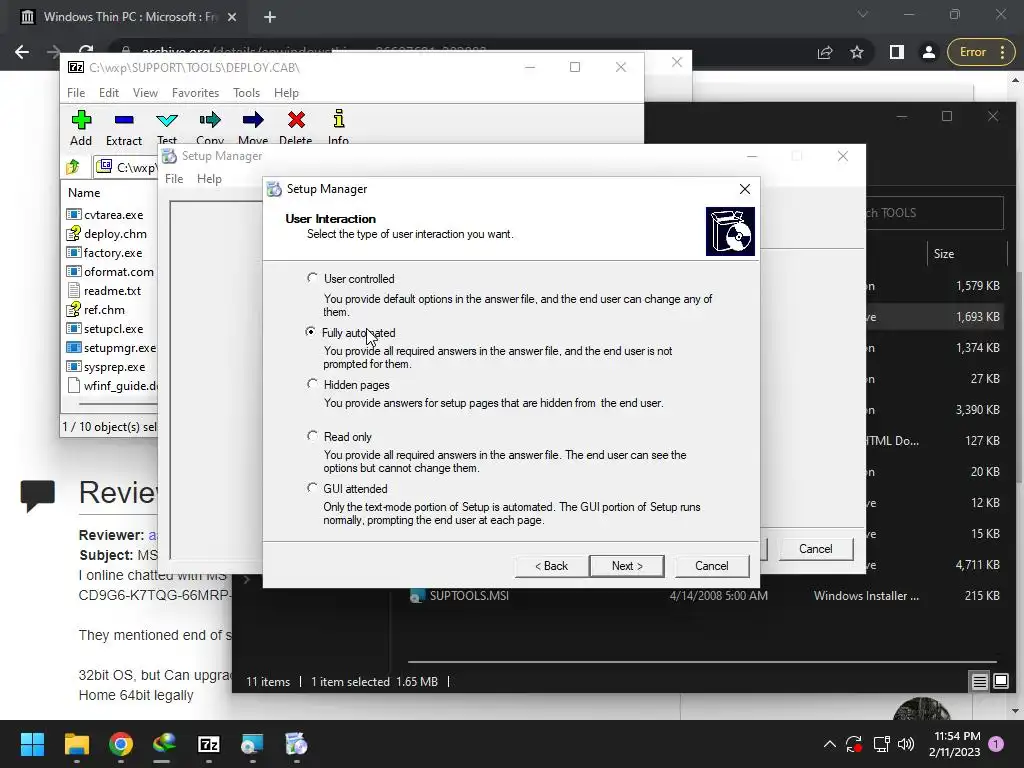Close the Windows Thin PC browser tab
The image size is (1024, 768).
click(x=232, y=17)
